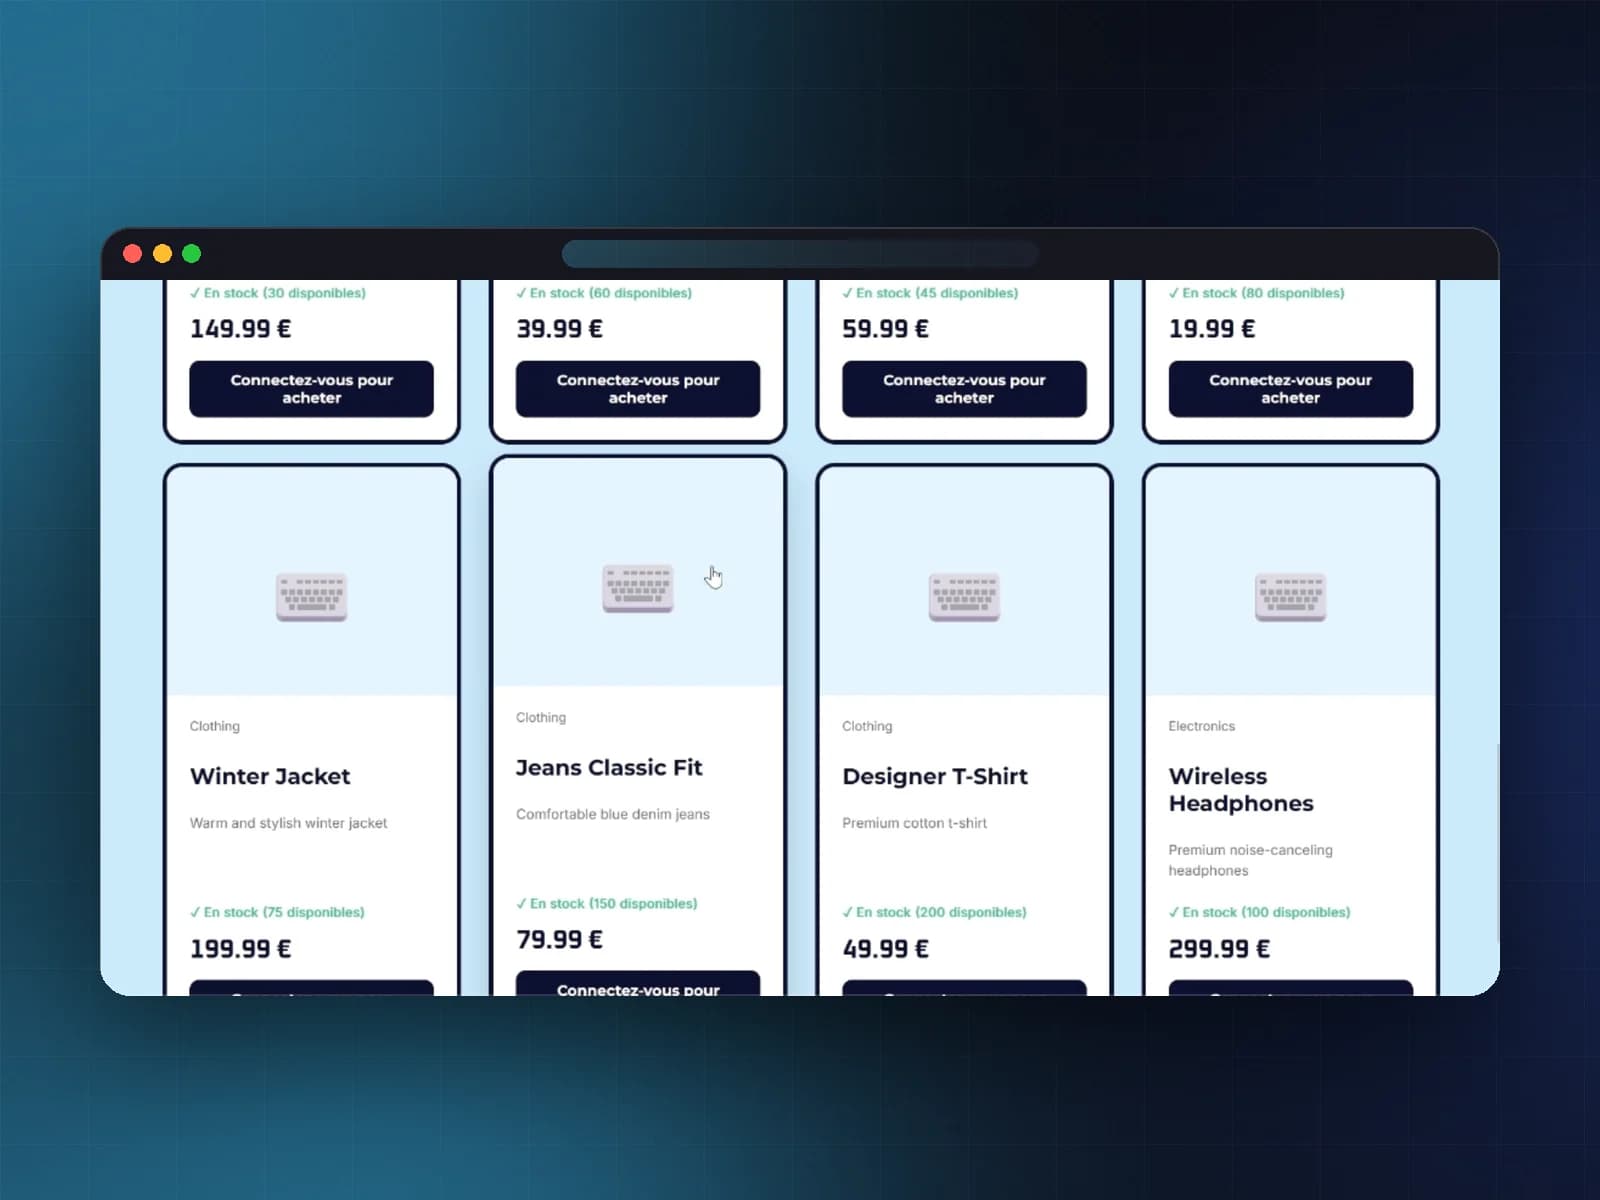Click 'Comfortable blue denim jeans' description
The width and height of the screenshot is (1600, 1200).
coord(613,814)
